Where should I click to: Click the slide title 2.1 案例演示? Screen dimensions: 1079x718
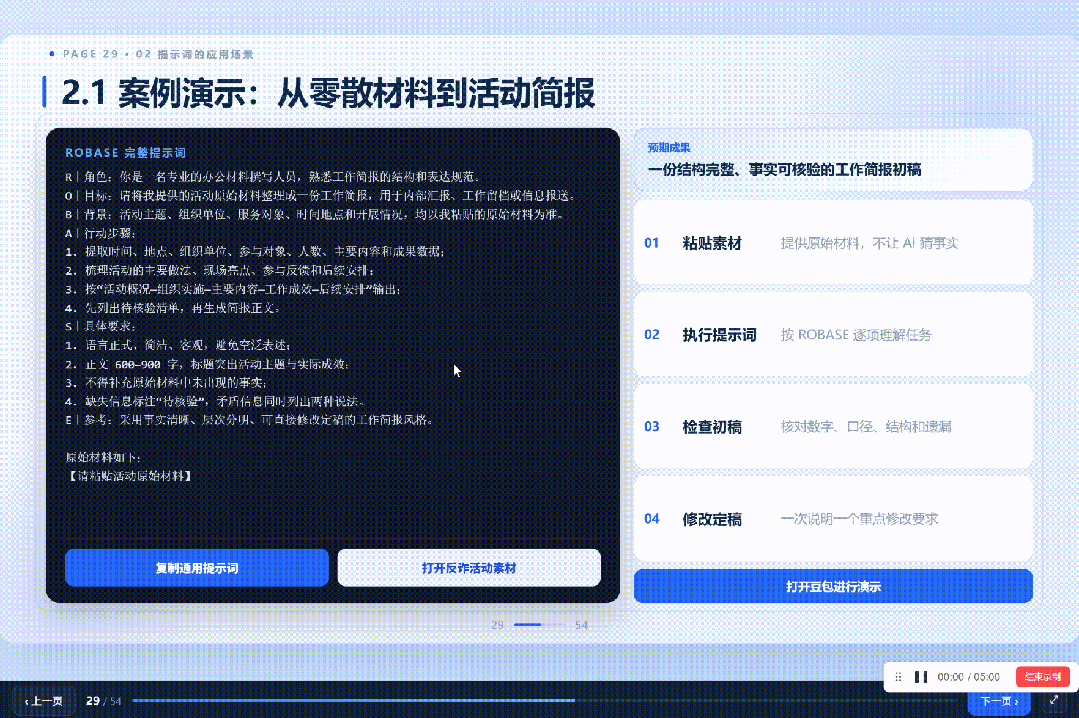(x=328, y=93)
